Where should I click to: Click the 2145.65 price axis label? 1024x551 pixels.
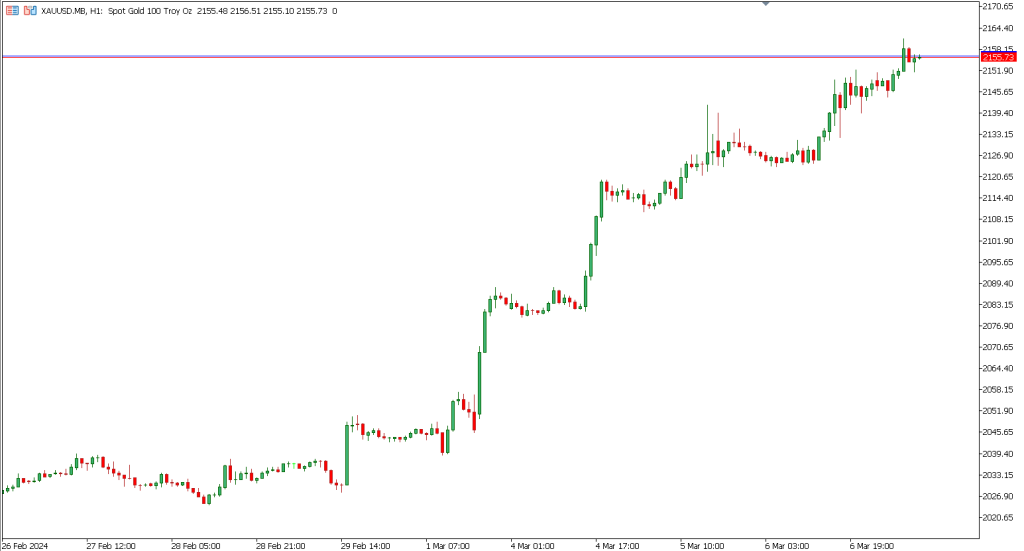pyautogui.click(x=998, y=92)
